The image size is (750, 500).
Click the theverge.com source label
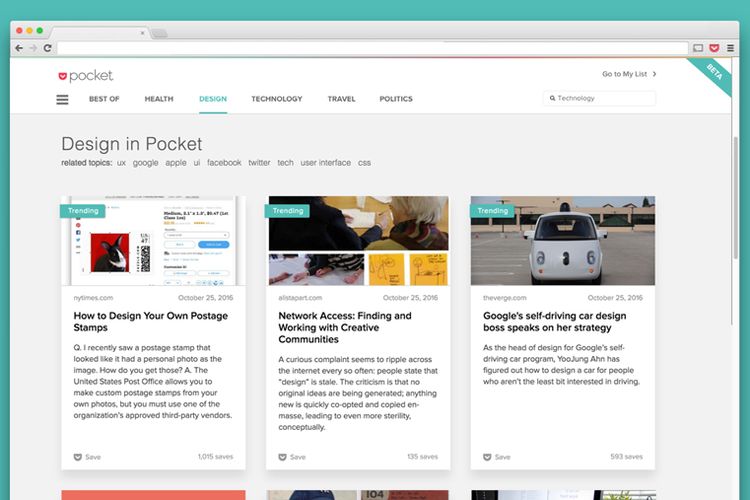[x=505, y=298]
